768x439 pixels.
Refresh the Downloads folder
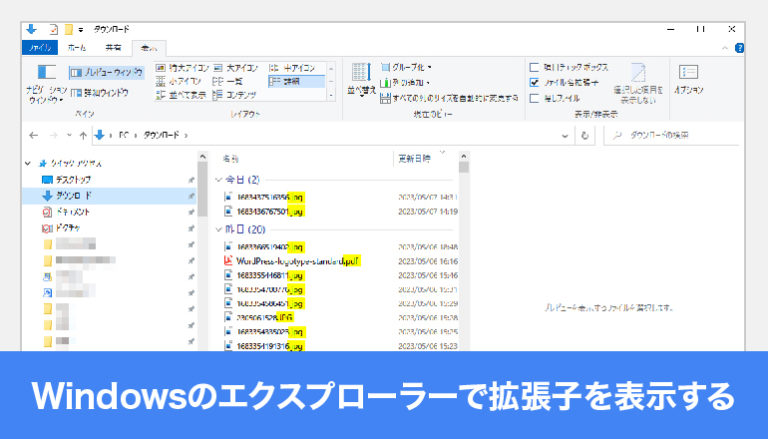[x=584, y=136]
